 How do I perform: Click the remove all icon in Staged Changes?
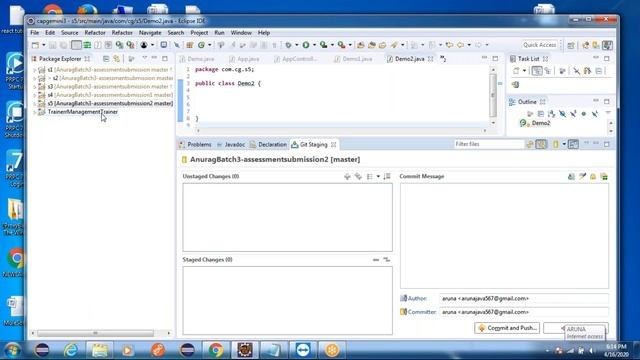(387, 260)
